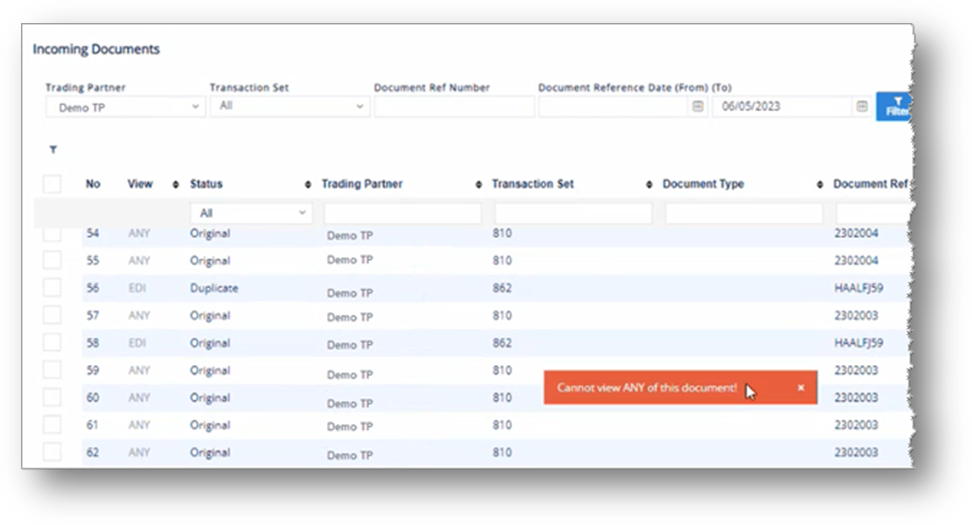The width and height of the screenshot is (972, 525).
Task: Click transaction set 810 in row 62
Action: [502, 452]
